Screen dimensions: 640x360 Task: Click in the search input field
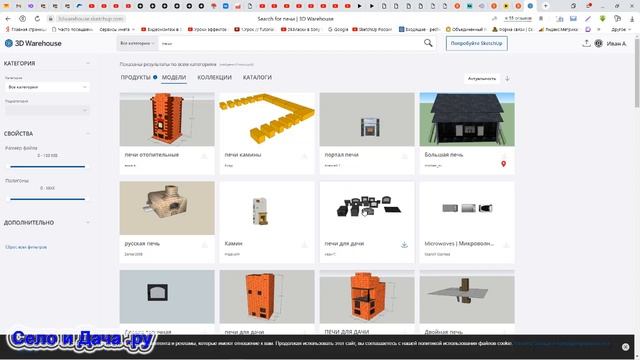coord(290,43)
